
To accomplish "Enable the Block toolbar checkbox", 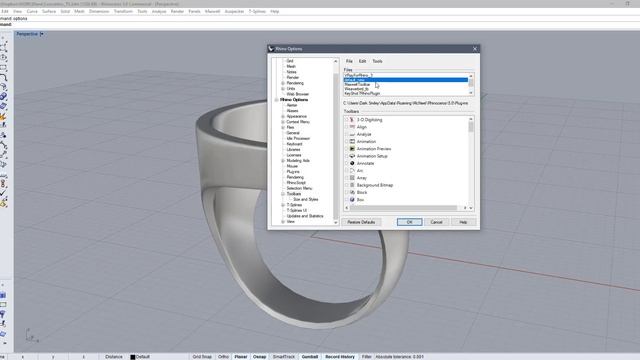I will [347, 192].
